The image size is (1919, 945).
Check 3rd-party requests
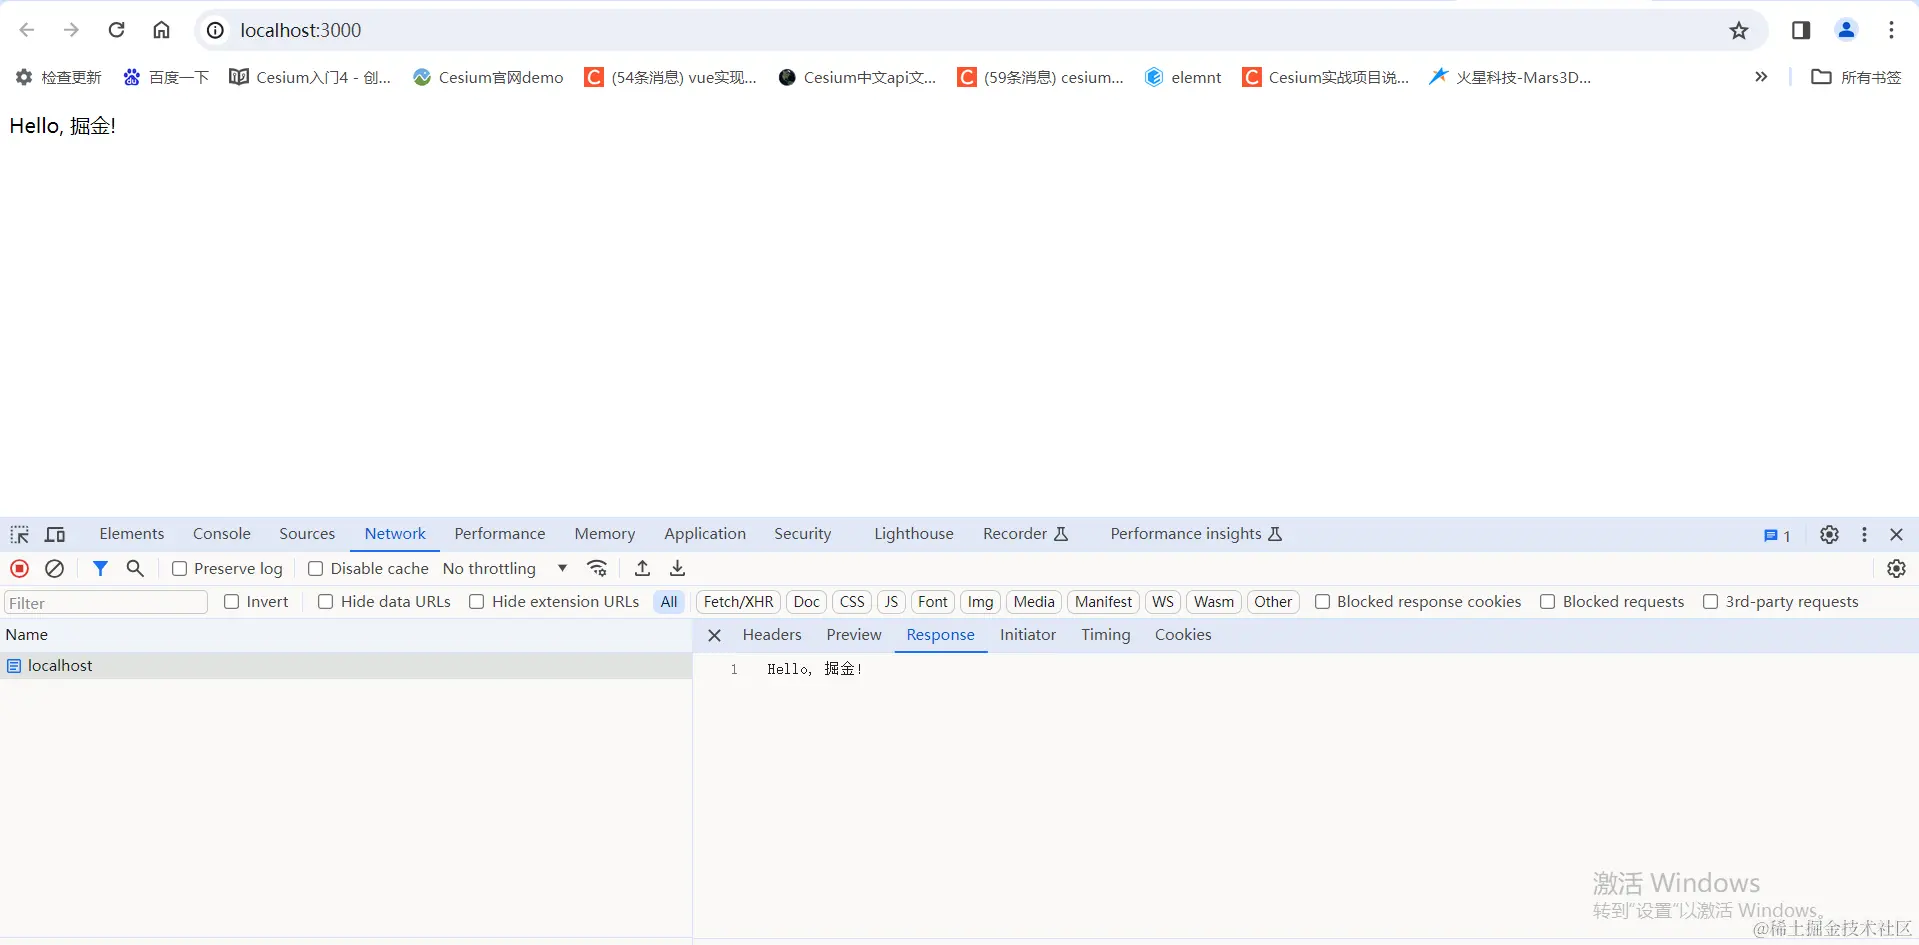pyautogui.click(x=1710, y=601)
